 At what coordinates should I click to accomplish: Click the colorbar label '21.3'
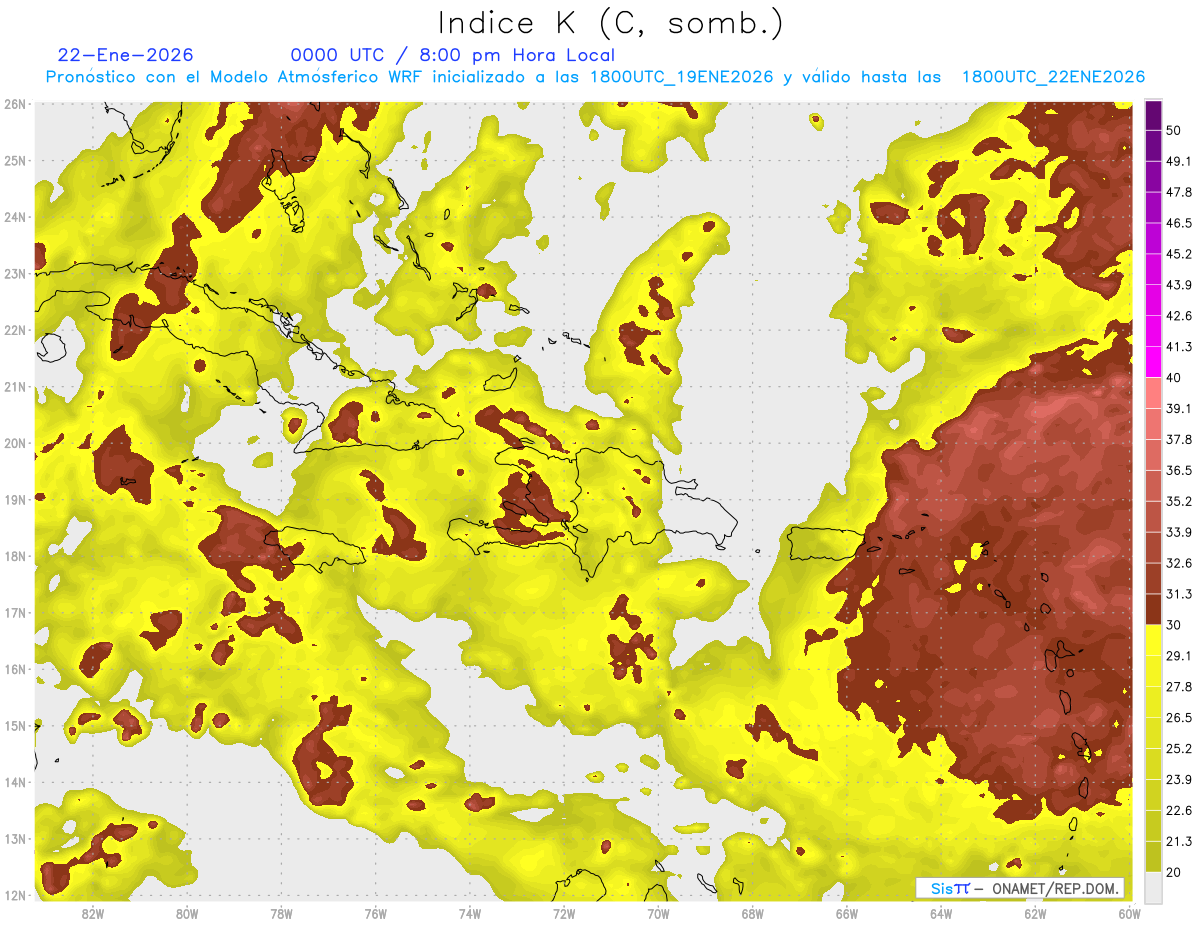coord(1179,841)
